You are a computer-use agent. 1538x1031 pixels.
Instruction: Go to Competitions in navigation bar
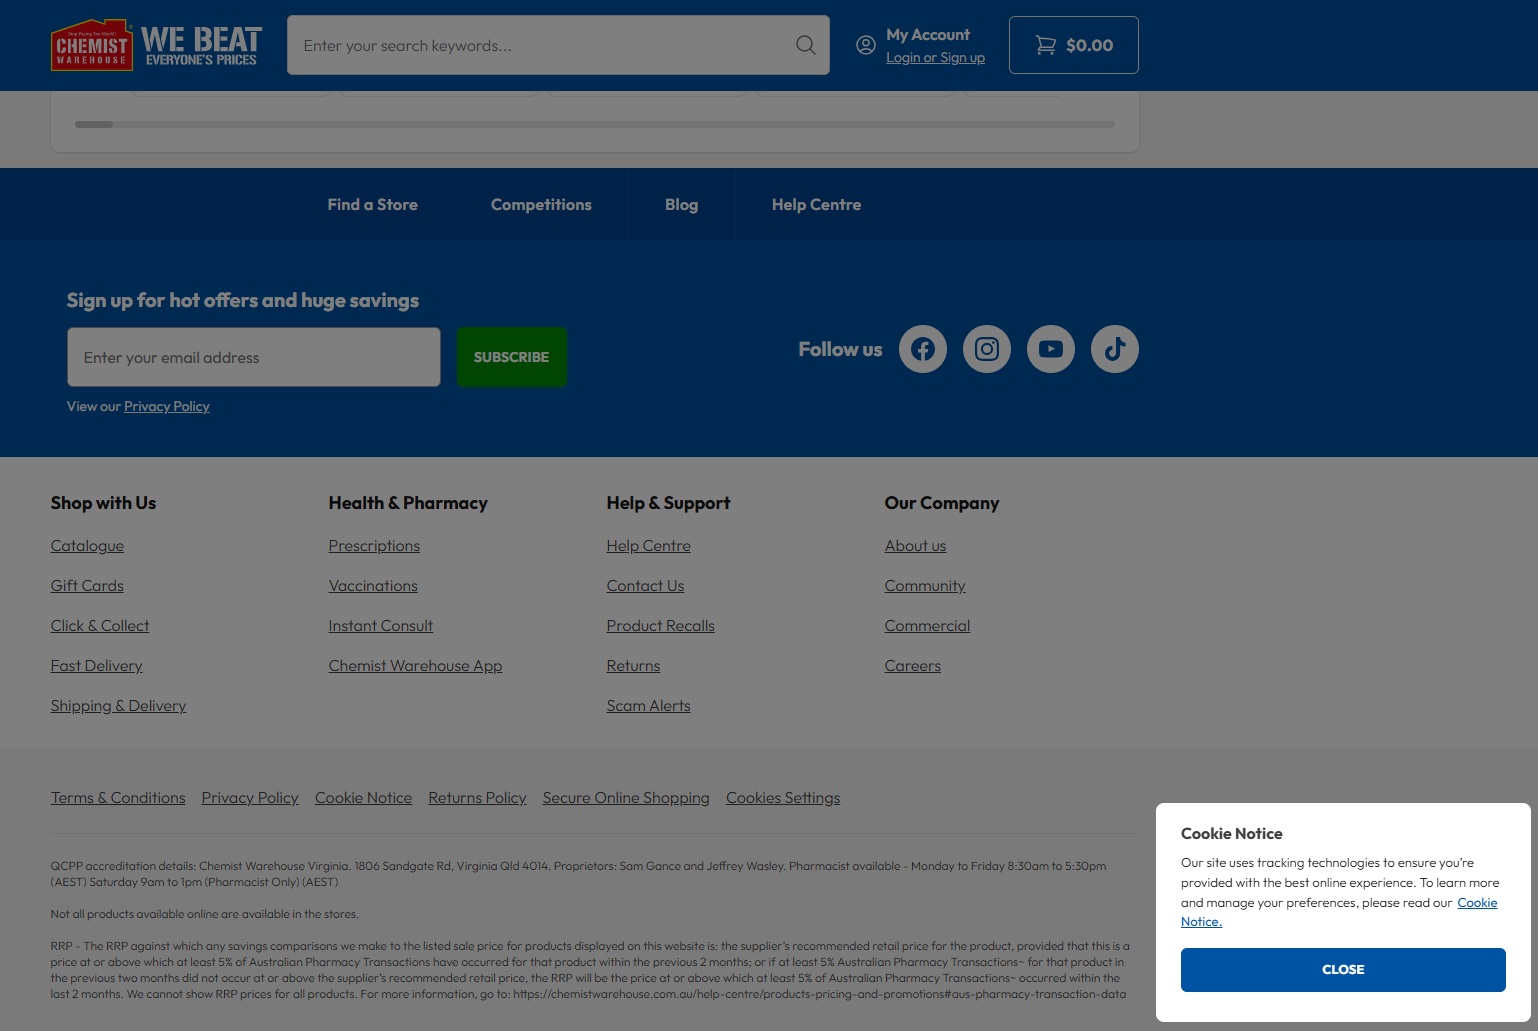point(541,204)
